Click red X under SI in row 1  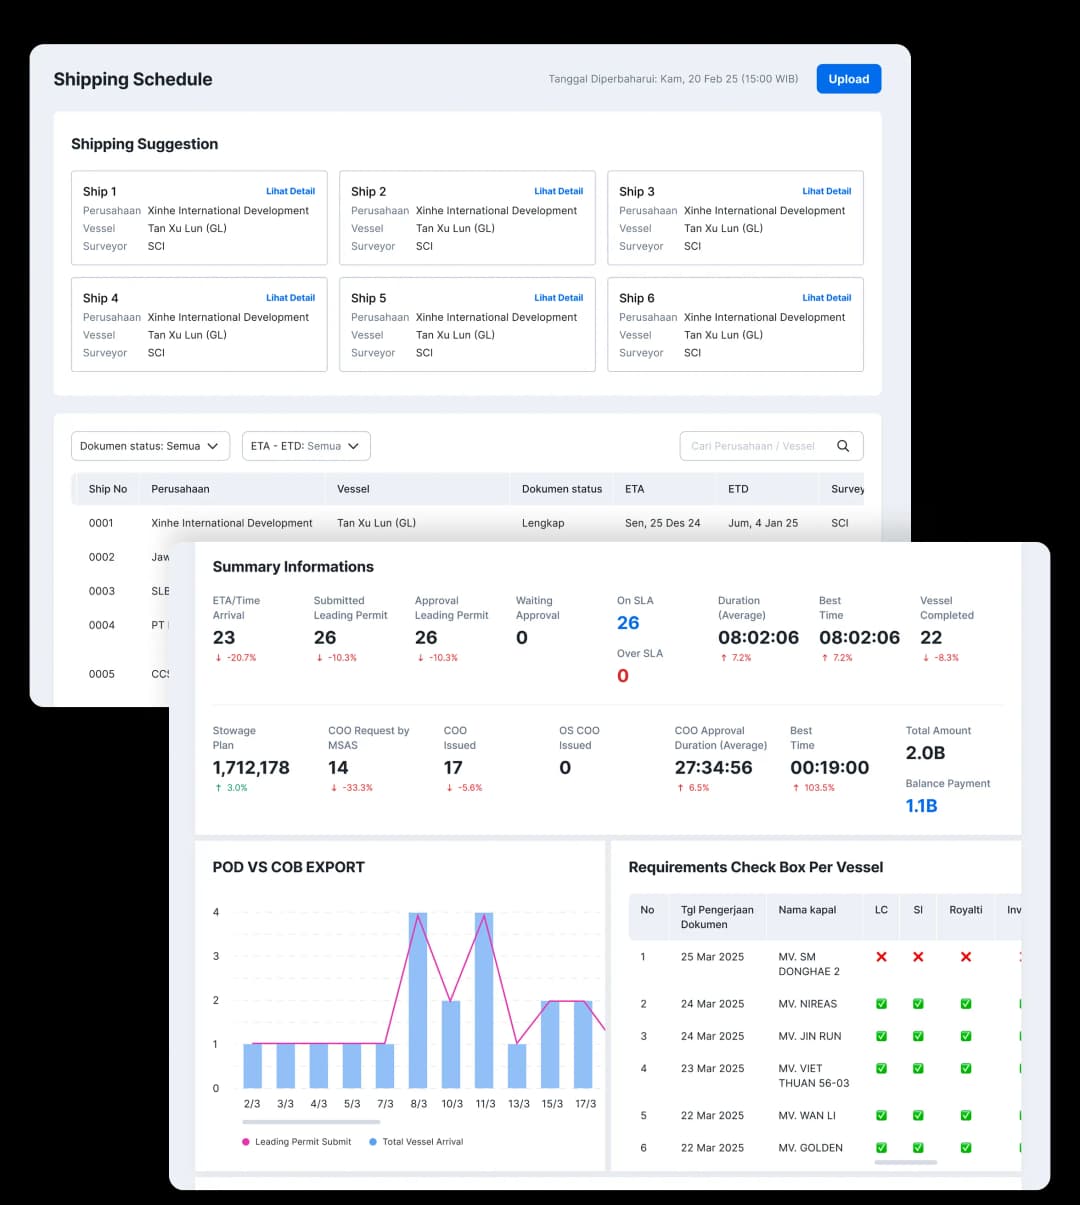[918, 957]
